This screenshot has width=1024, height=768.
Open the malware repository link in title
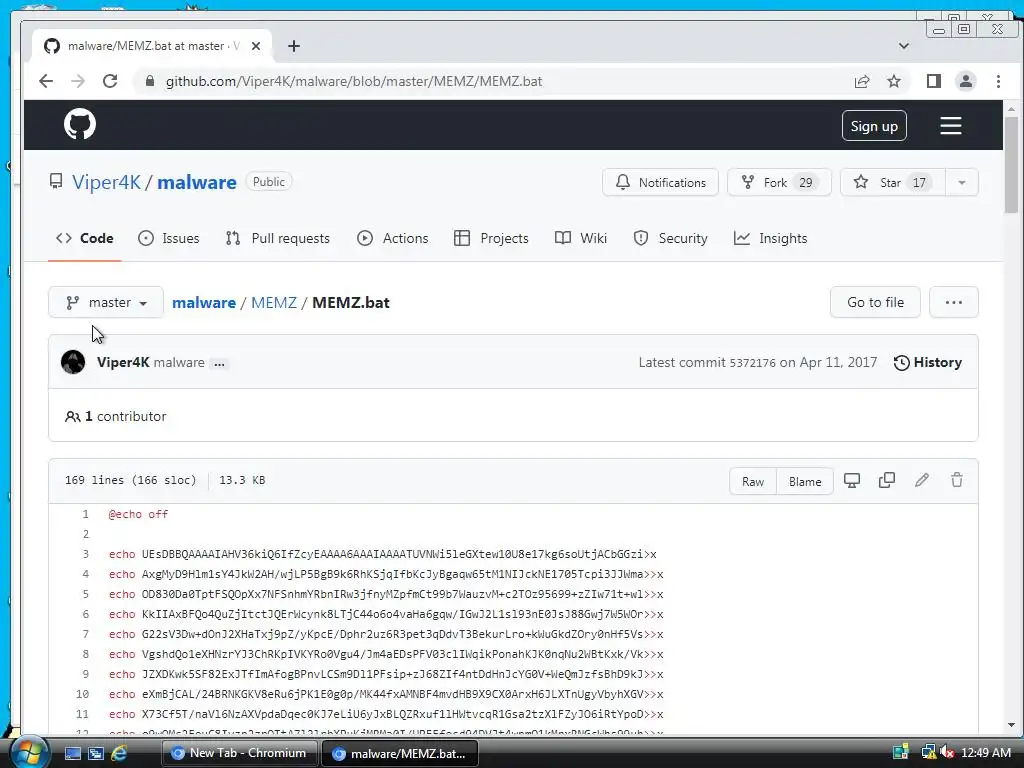pyautogui.click(x=197, y=182)
